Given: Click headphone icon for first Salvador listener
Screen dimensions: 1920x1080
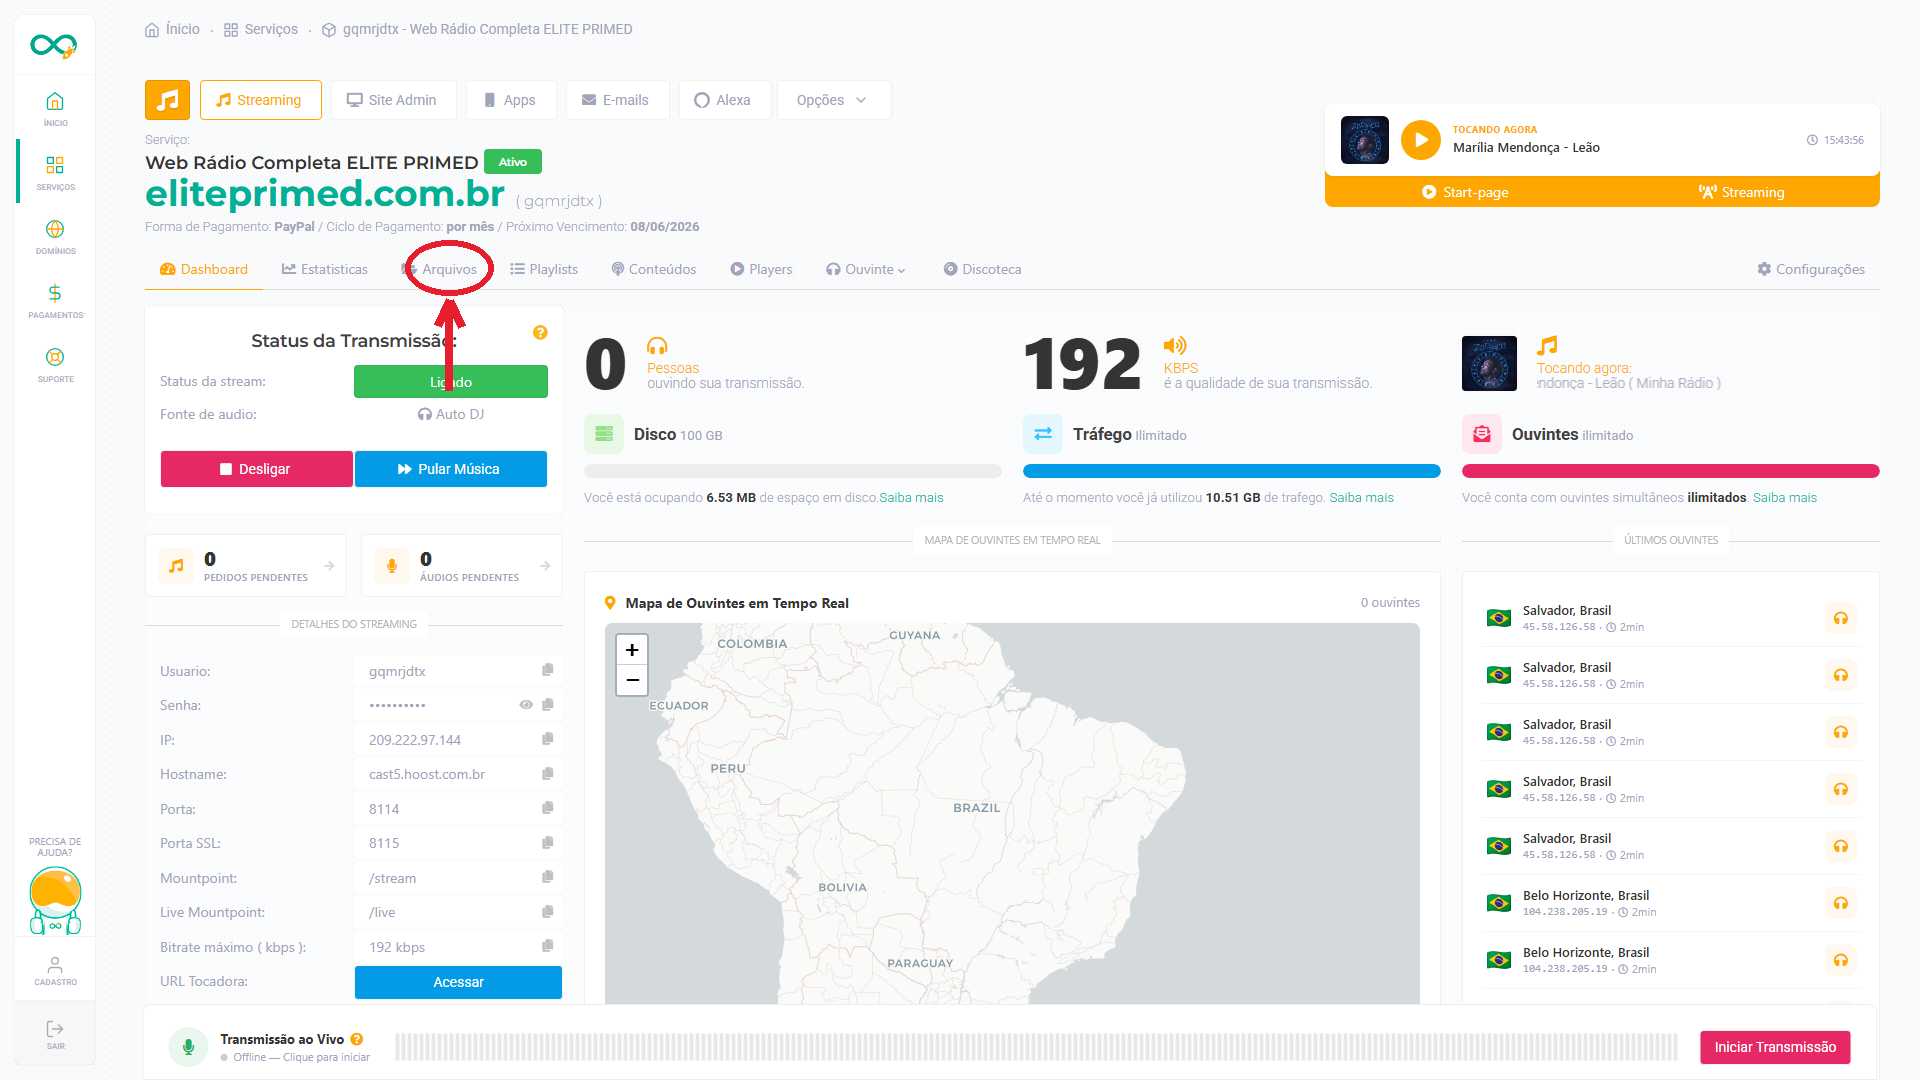Looking at the screenshot, I should pos(1840,618).
